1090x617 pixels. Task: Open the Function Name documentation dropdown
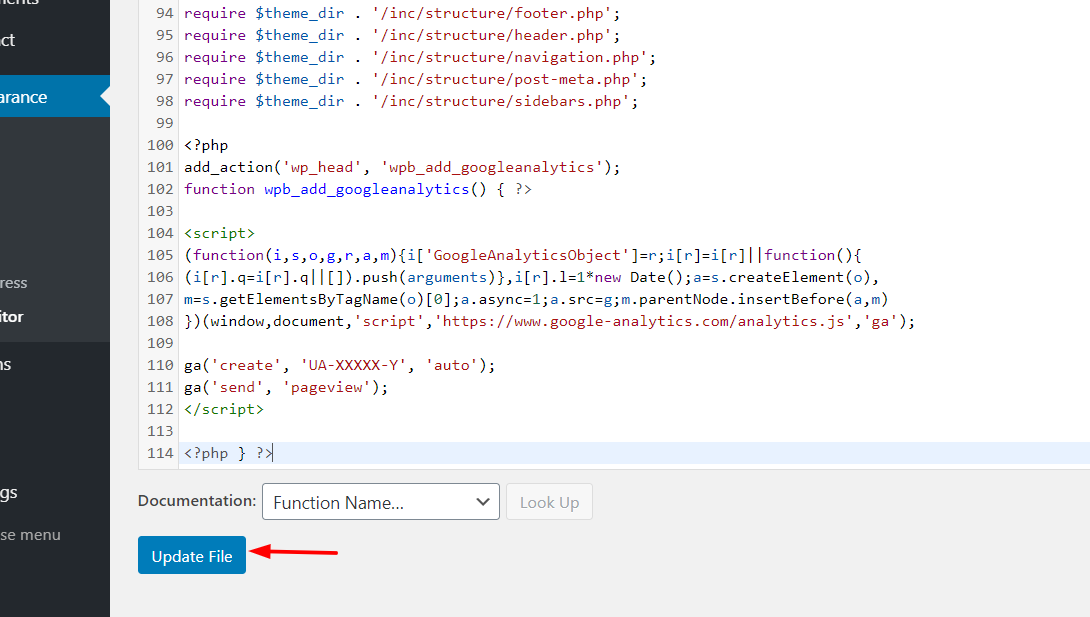click(380, 502)
